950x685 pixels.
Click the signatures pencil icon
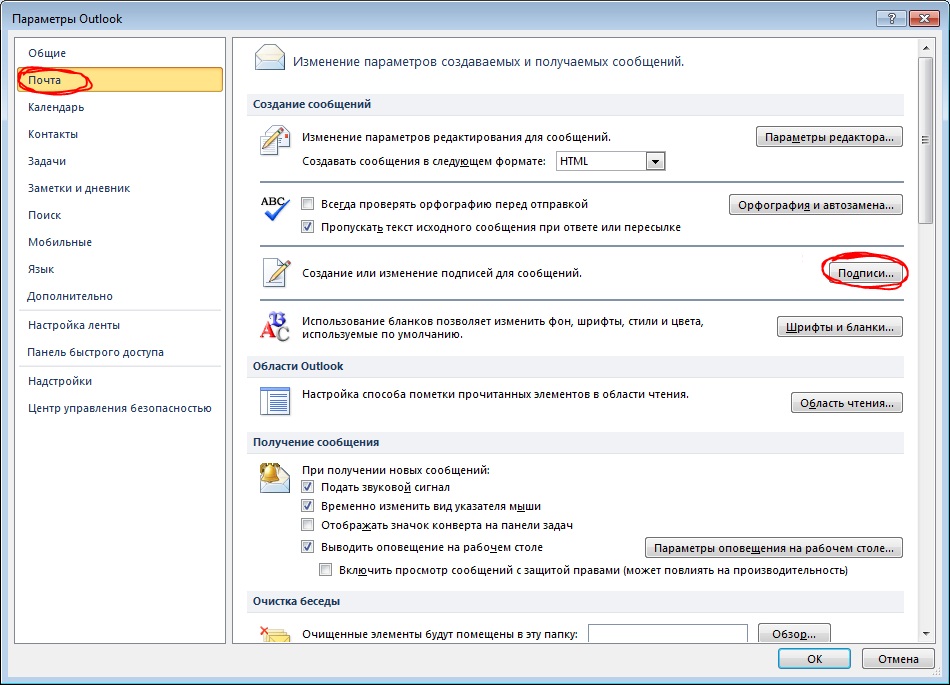[276, 273]
